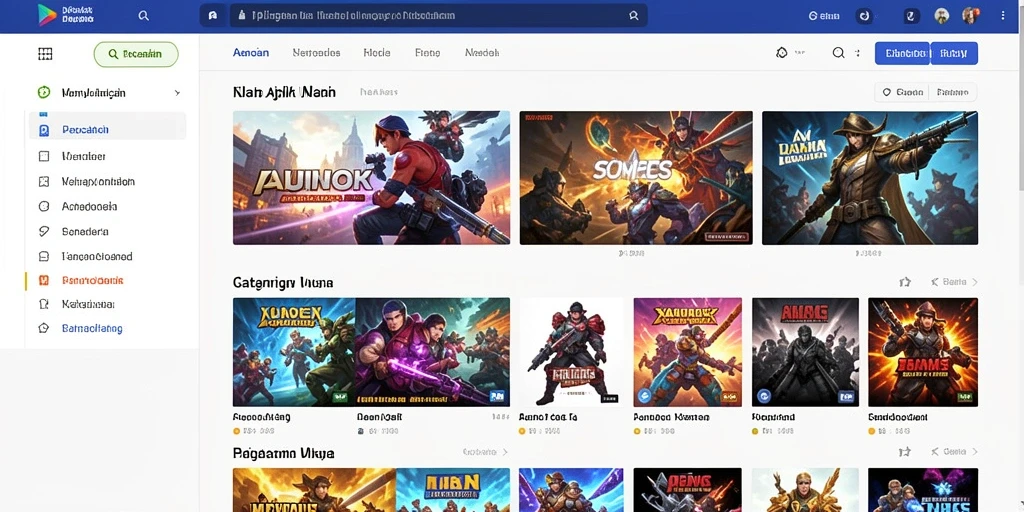
Task: Open the G ëina account link
Action: (x=824, y=16)
